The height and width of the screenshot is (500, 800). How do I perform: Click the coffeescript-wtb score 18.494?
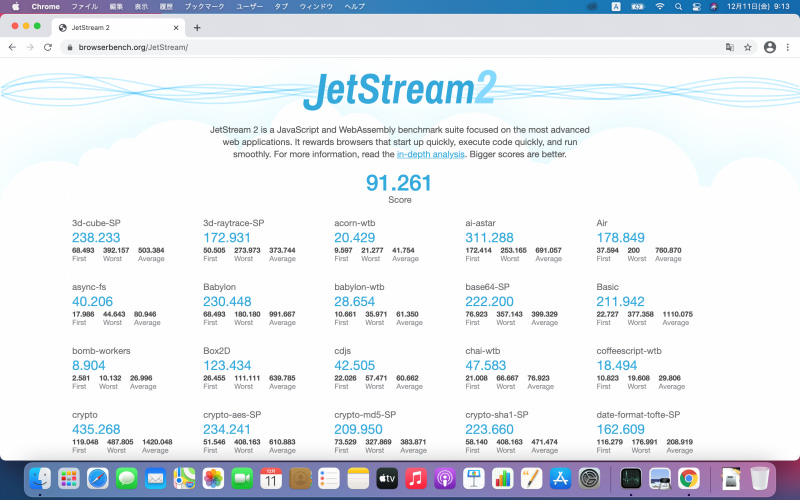tap(617, 365)
